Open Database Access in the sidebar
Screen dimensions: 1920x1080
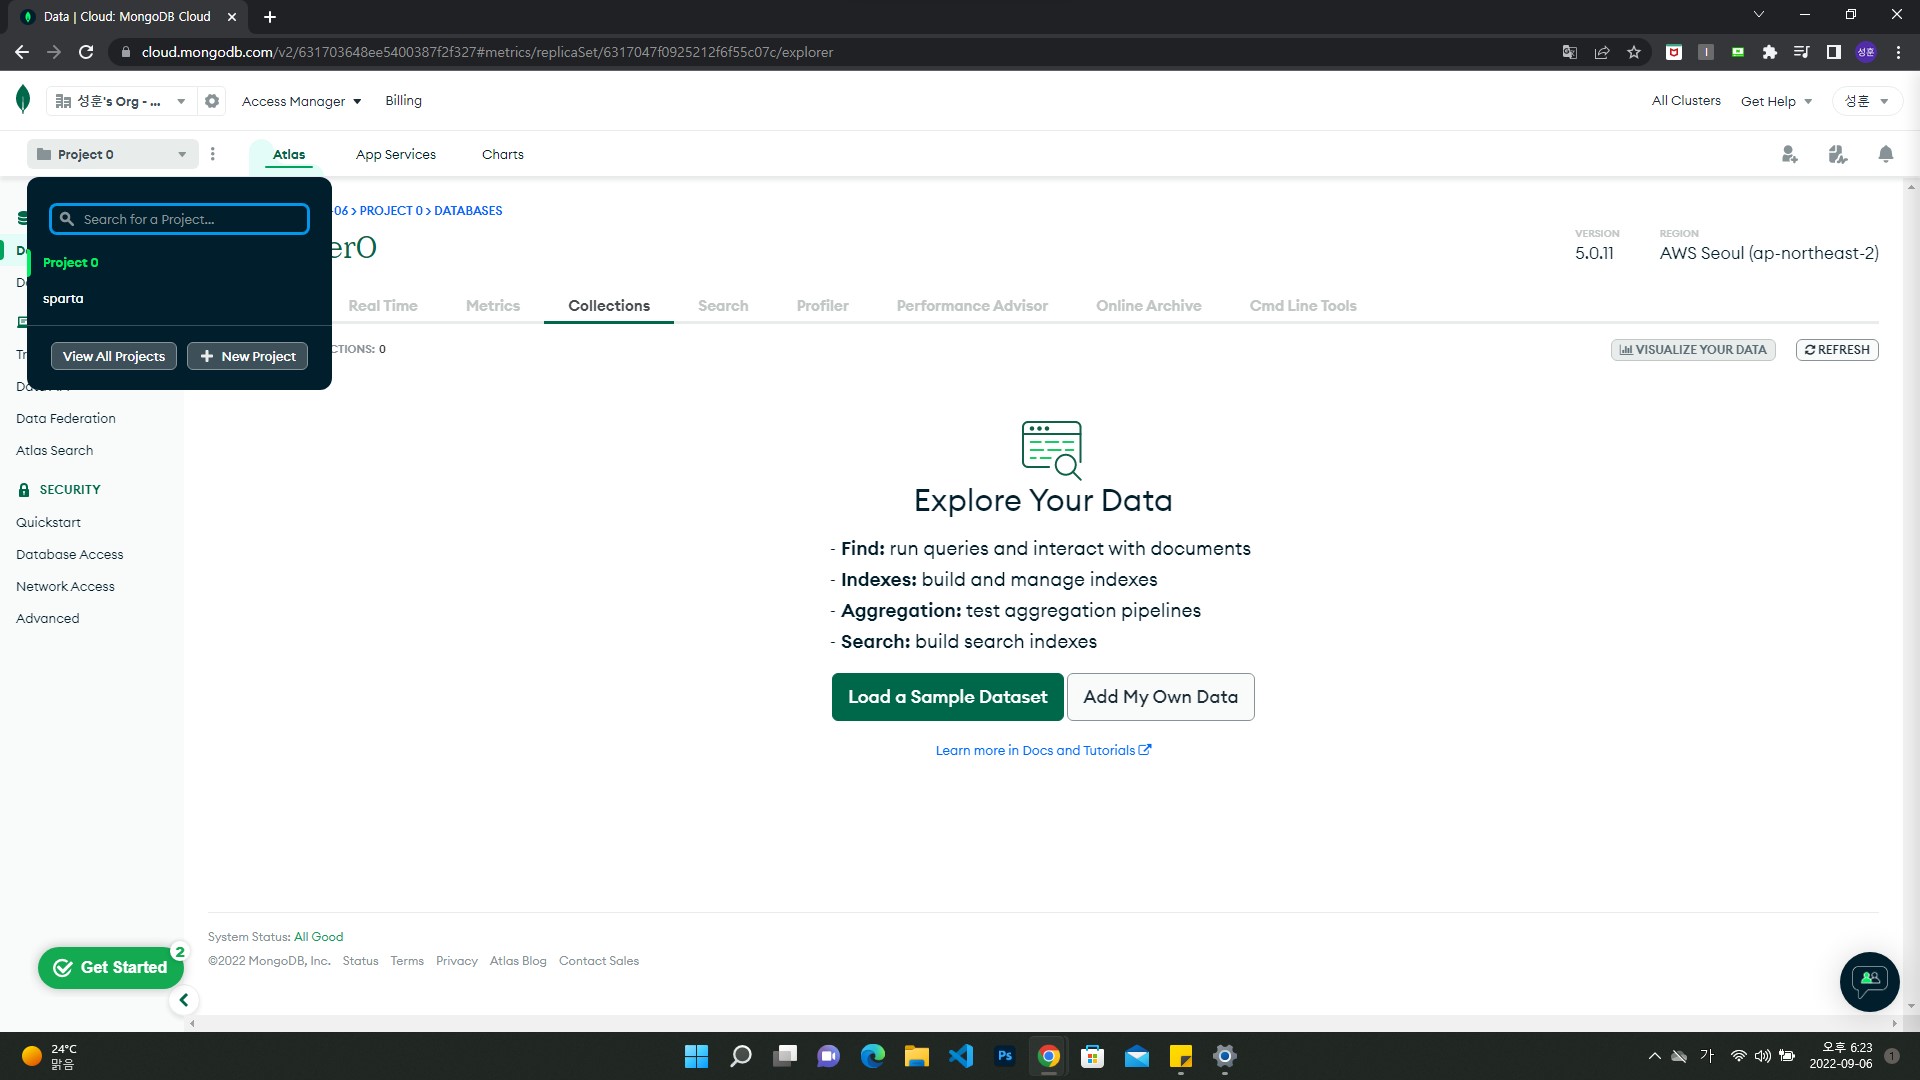[70, 554]
